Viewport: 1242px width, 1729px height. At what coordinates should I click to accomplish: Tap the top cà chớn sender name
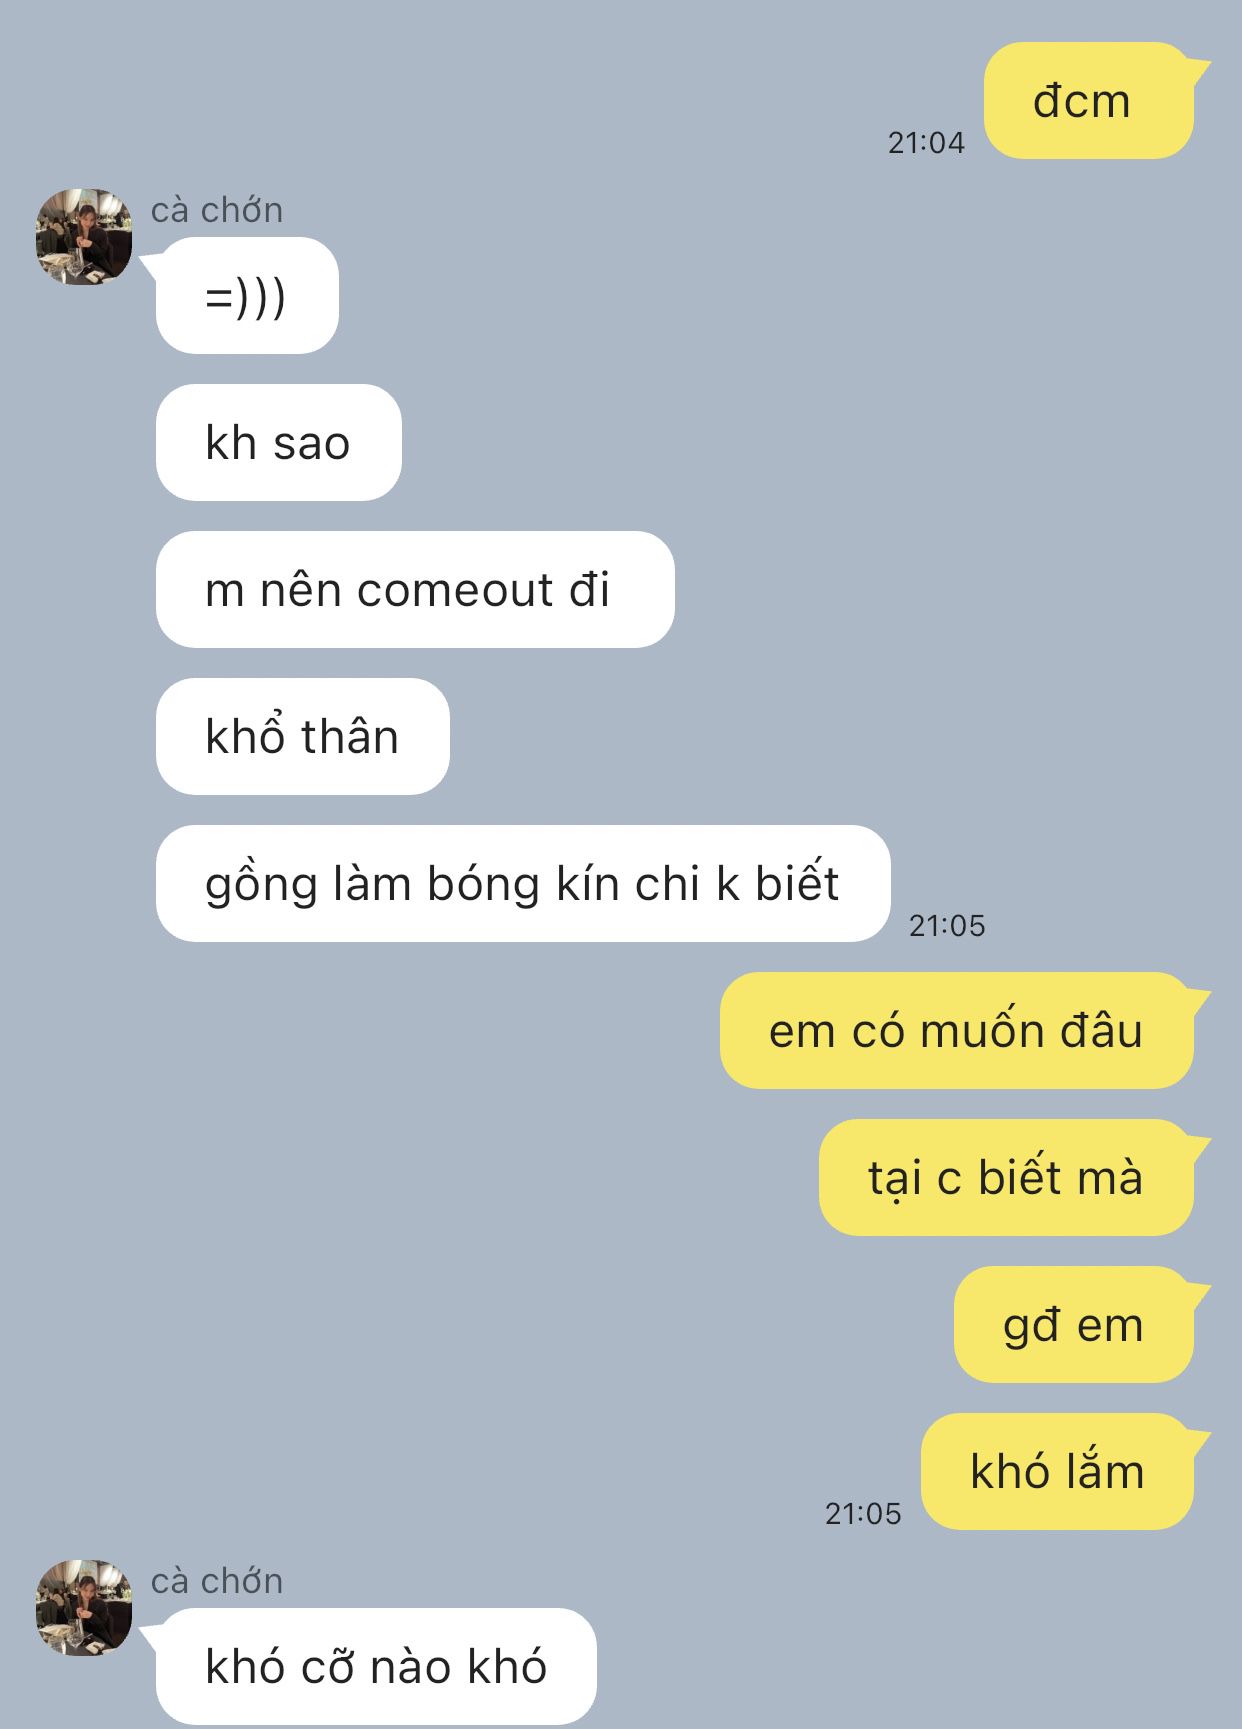tap(217, 210)
